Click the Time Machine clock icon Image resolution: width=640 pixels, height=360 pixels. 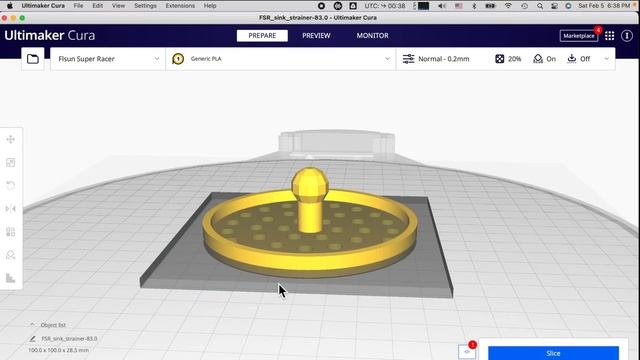click(x=524, y=6)
